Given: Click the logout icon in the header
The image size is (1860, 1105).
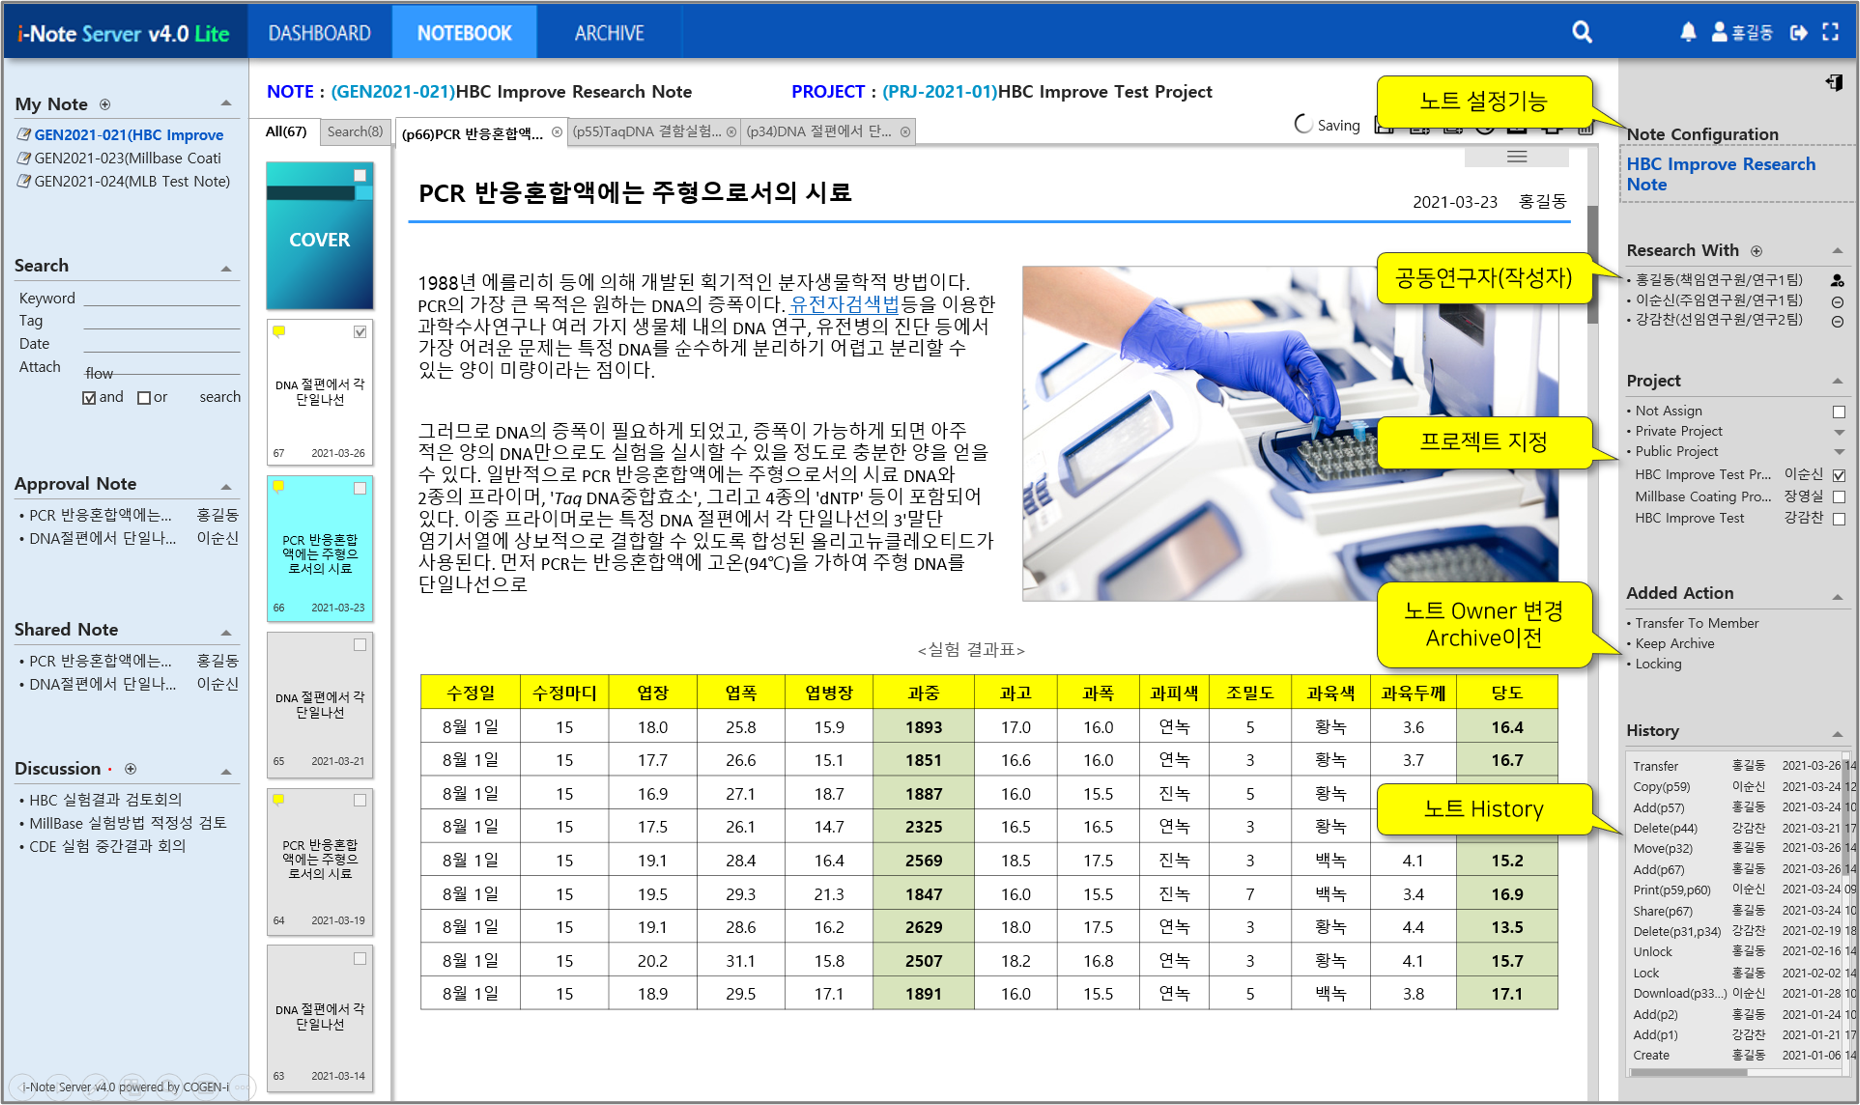Looking at the screenshot, I should click(x=1798, y=32).
